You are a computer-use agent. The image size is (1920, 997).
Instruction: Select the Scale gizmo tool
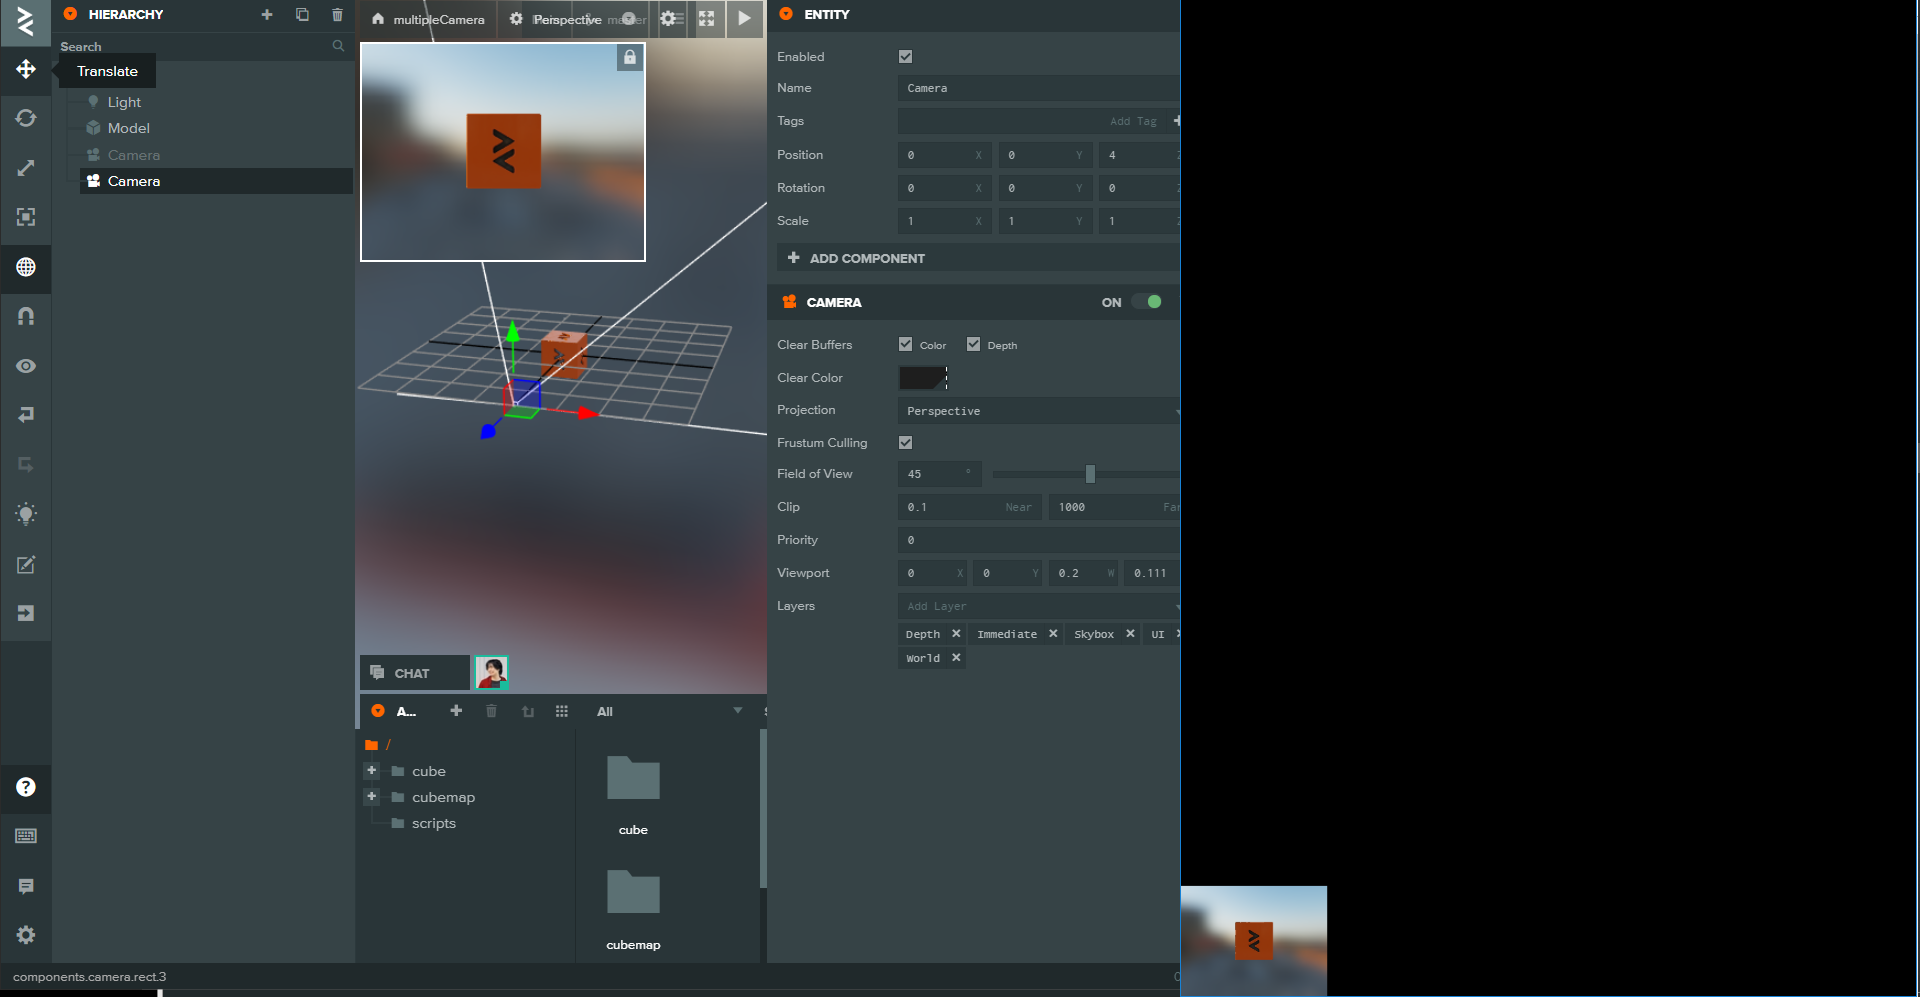pyautogui.click(x=25, y=167)
